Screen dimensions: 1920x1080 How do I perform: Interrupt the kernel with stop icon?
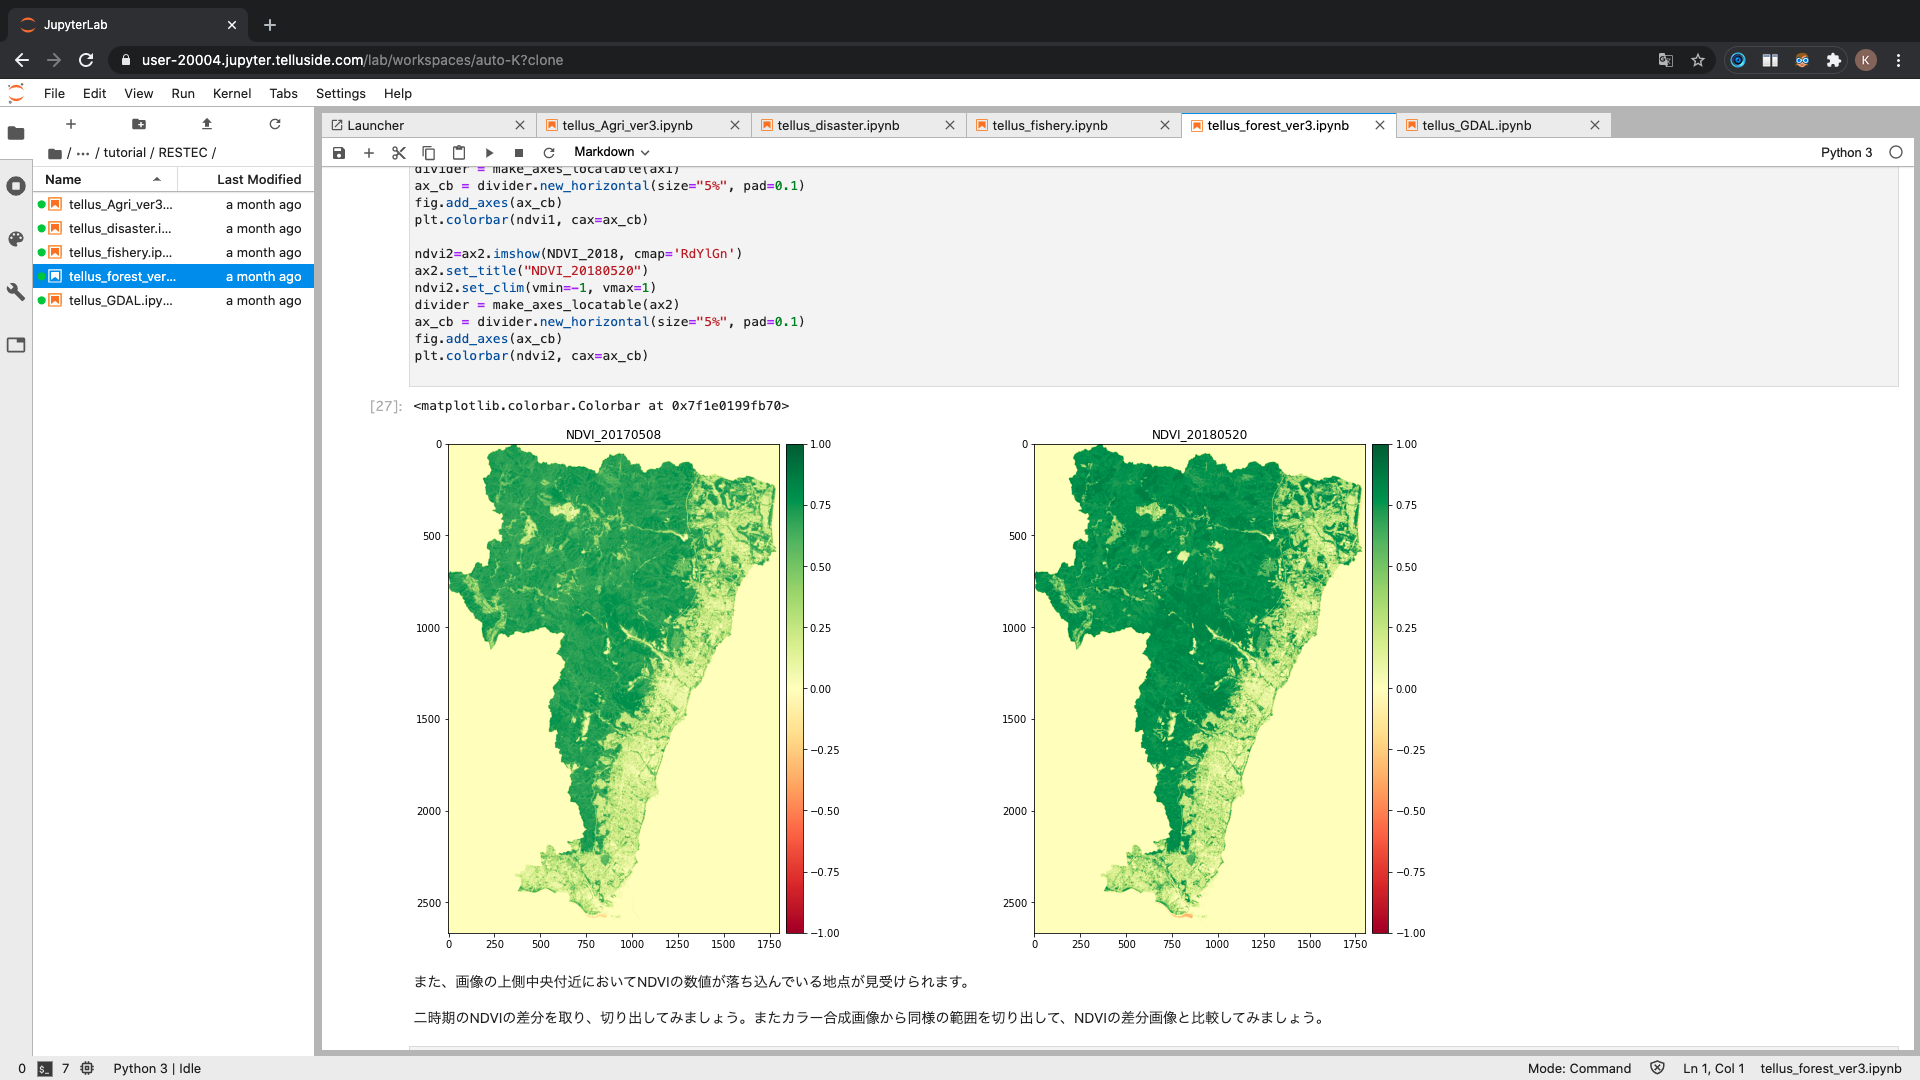click(519, 153)
